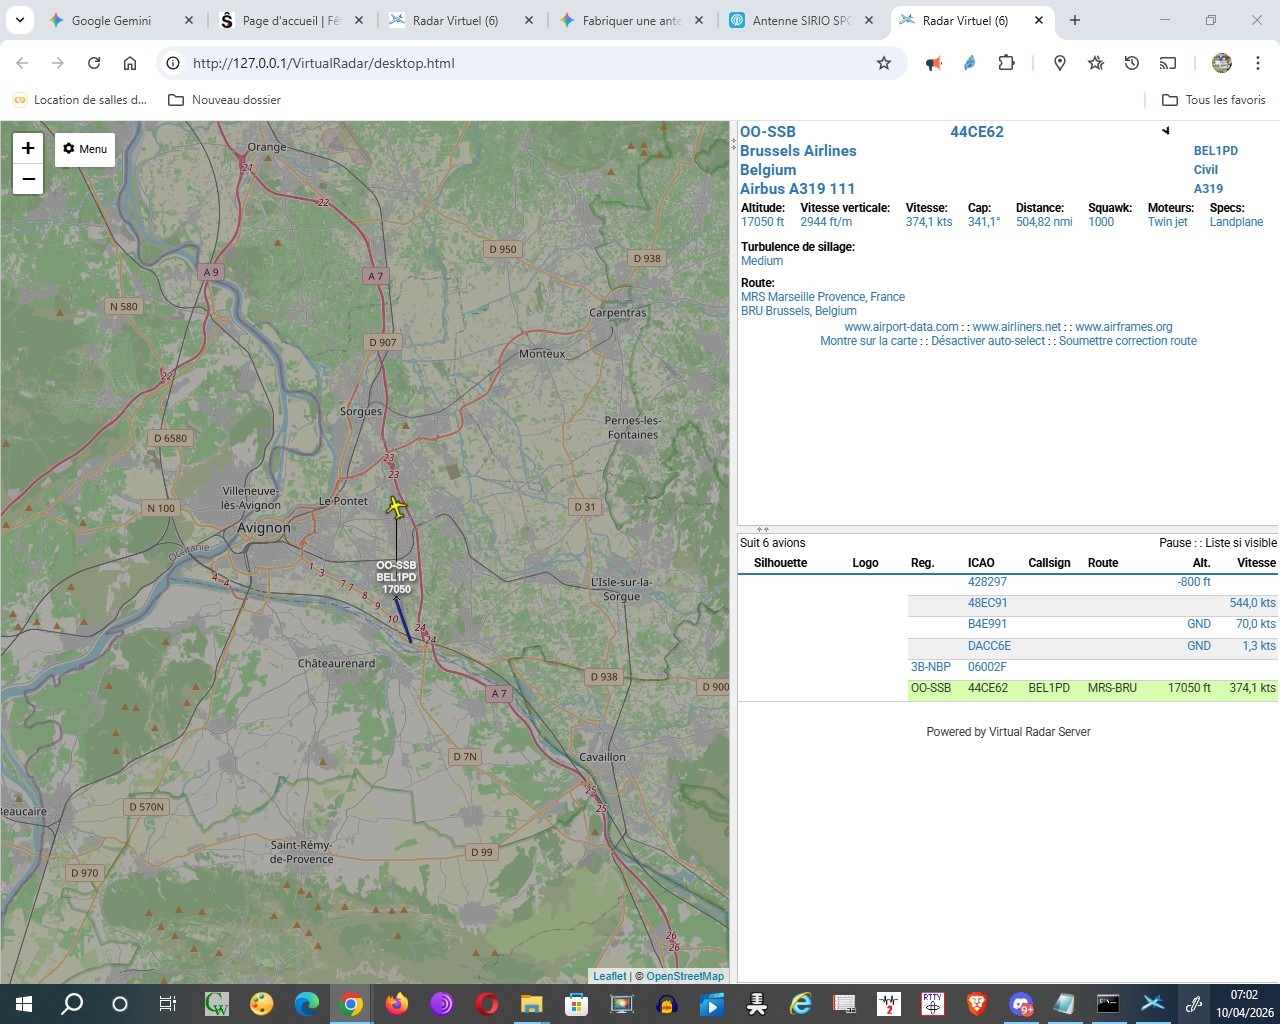The image size is (1280, 1024).
Task: Open the Menu button on the map
Action: click(x=85, y=149)
